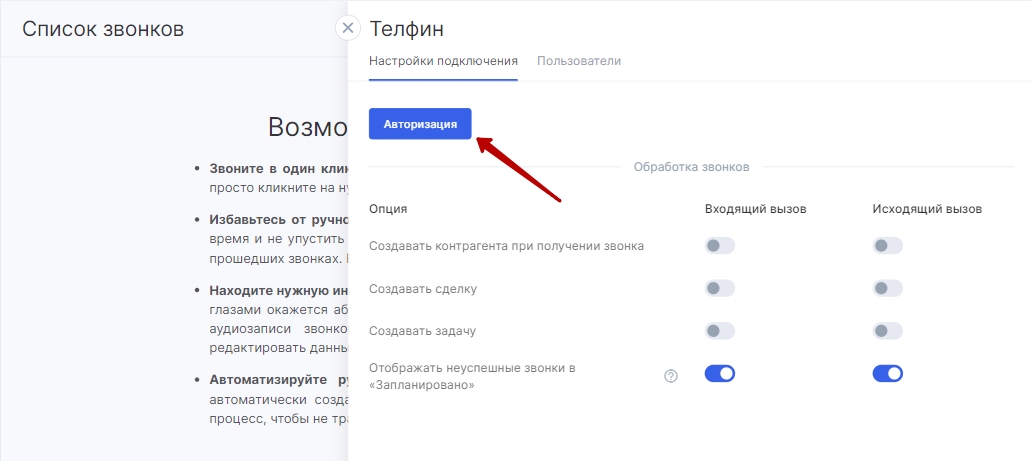Click the Звоните в один клик bullet text
Image resolution: width=1031 pixels, height=461 pixels.
click(278, 168)
